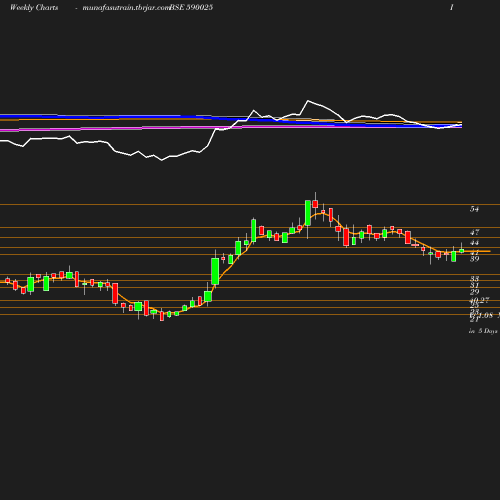Click the 44 price level label
This screenshot has width=500, height=500.
tap(474, 243)
